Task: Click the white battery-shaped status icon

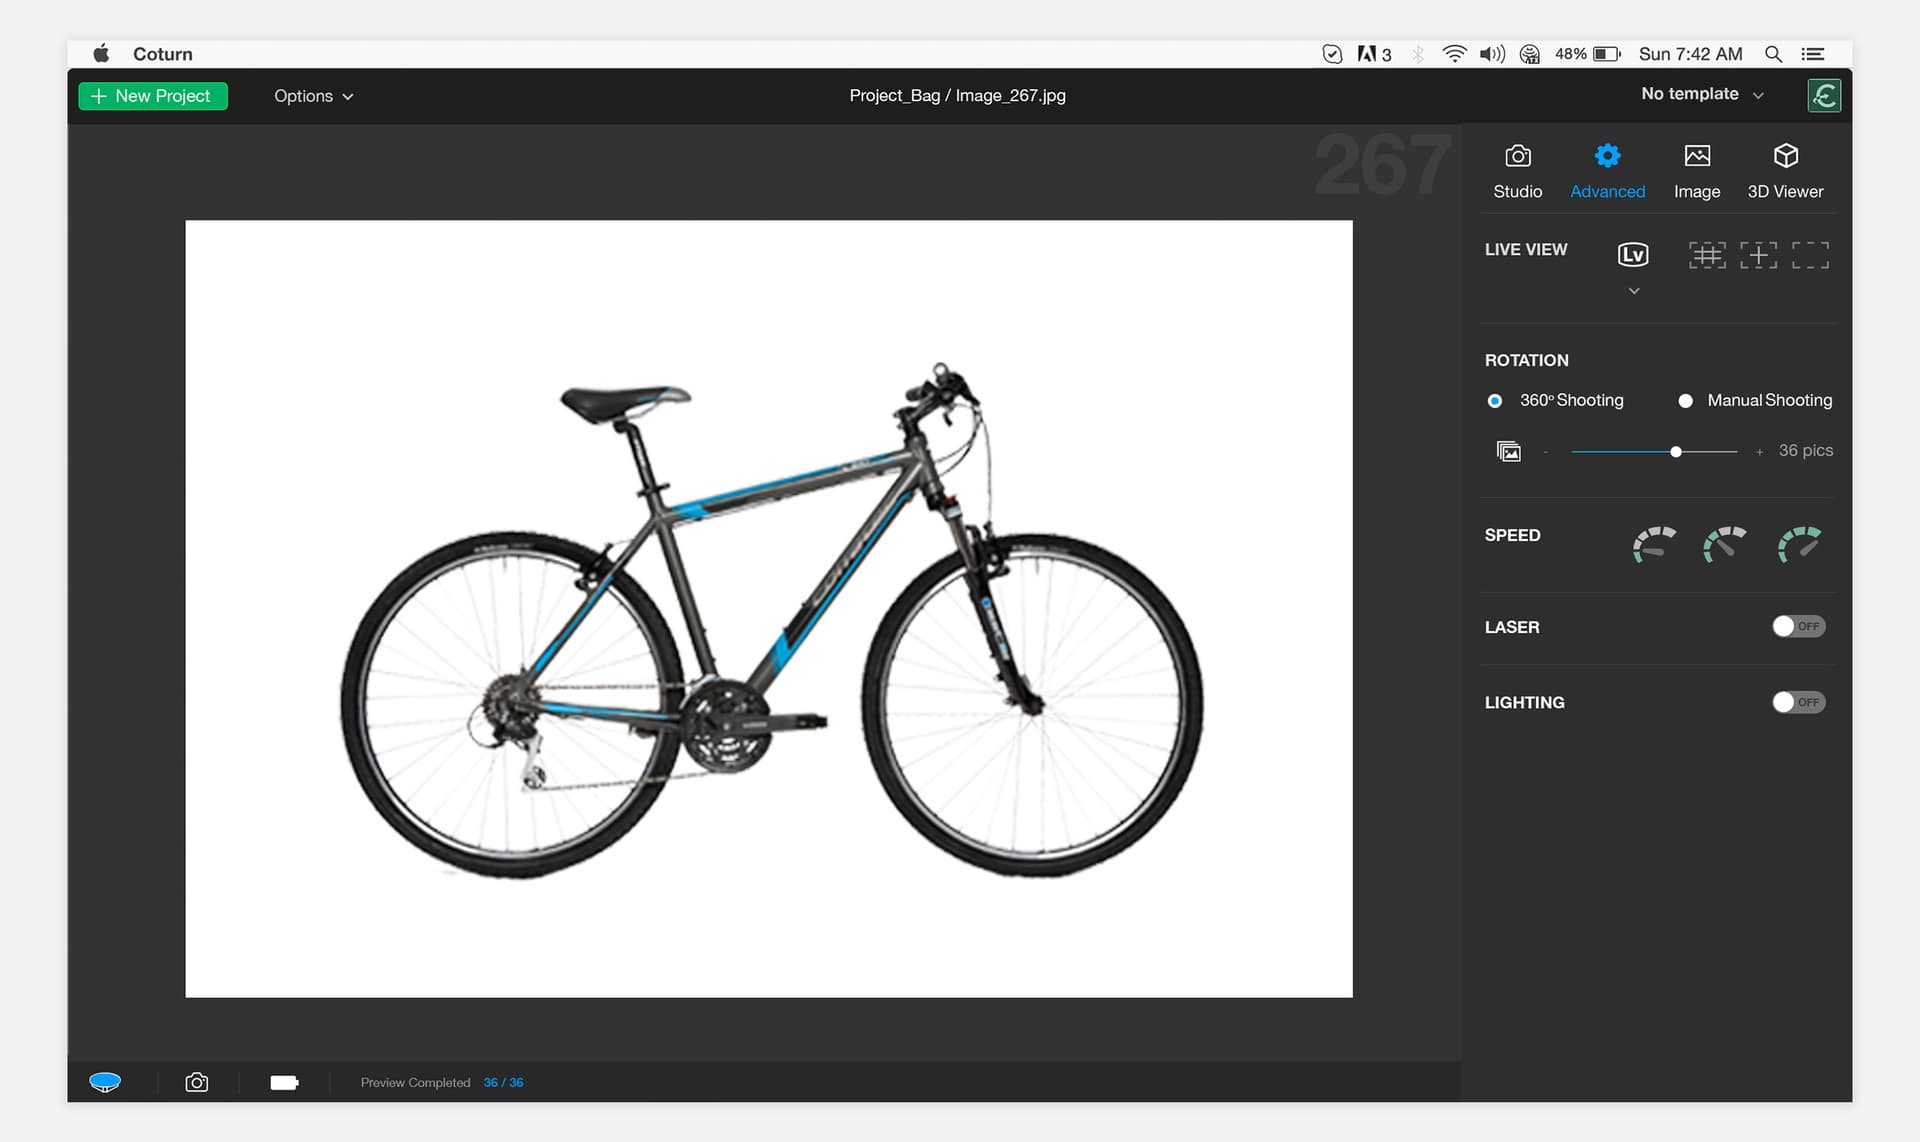Action: (x=284, y=1083)
